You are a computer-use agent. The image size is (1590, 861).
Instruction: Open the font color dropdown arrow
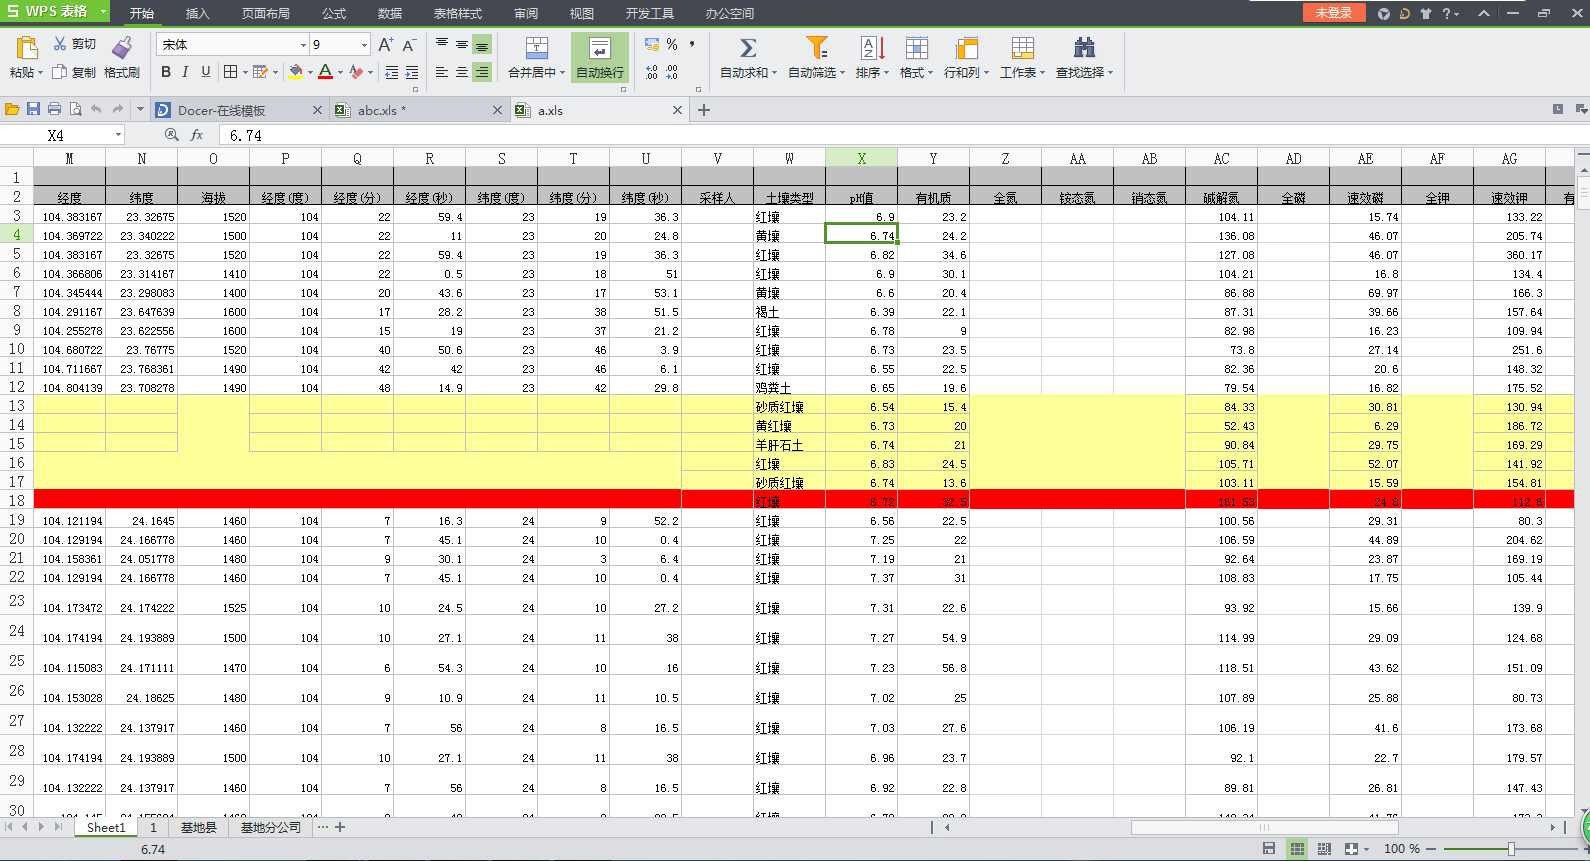(x=340, y=72)
